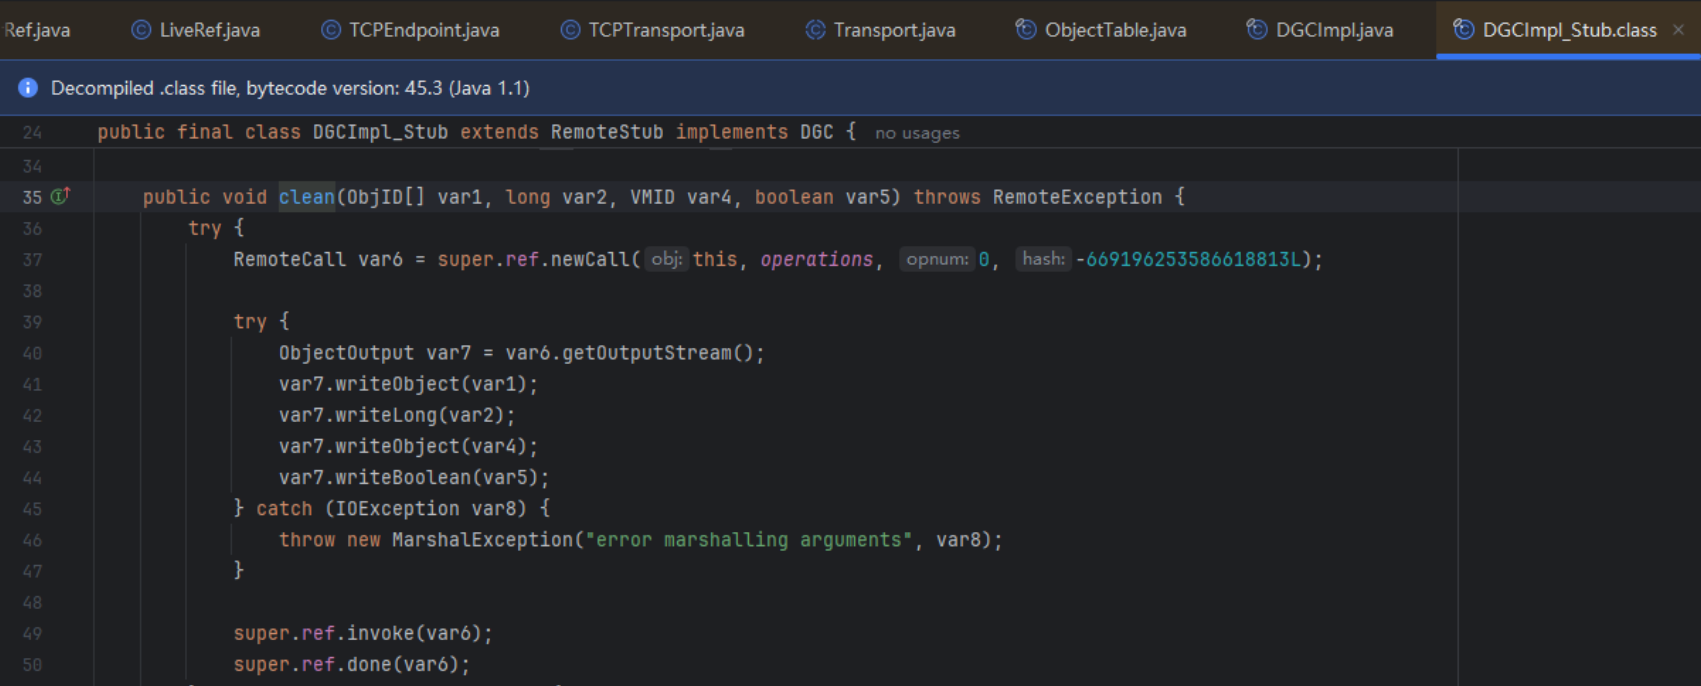1701x686 pixels.
Task: Switch to the LiveRef.java tab
Action: pos(209,30)
